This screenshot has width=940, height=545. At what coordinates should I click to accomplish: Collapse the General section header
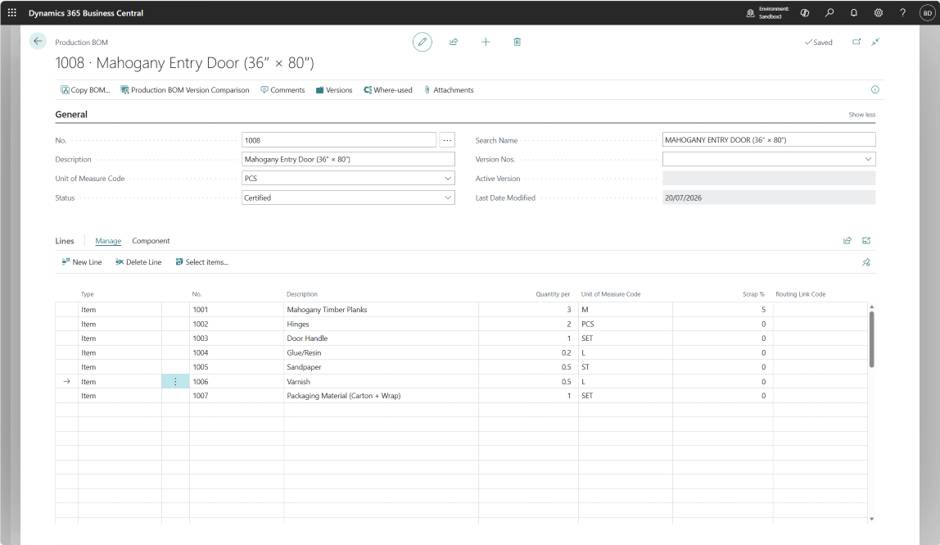pos(71,115)
